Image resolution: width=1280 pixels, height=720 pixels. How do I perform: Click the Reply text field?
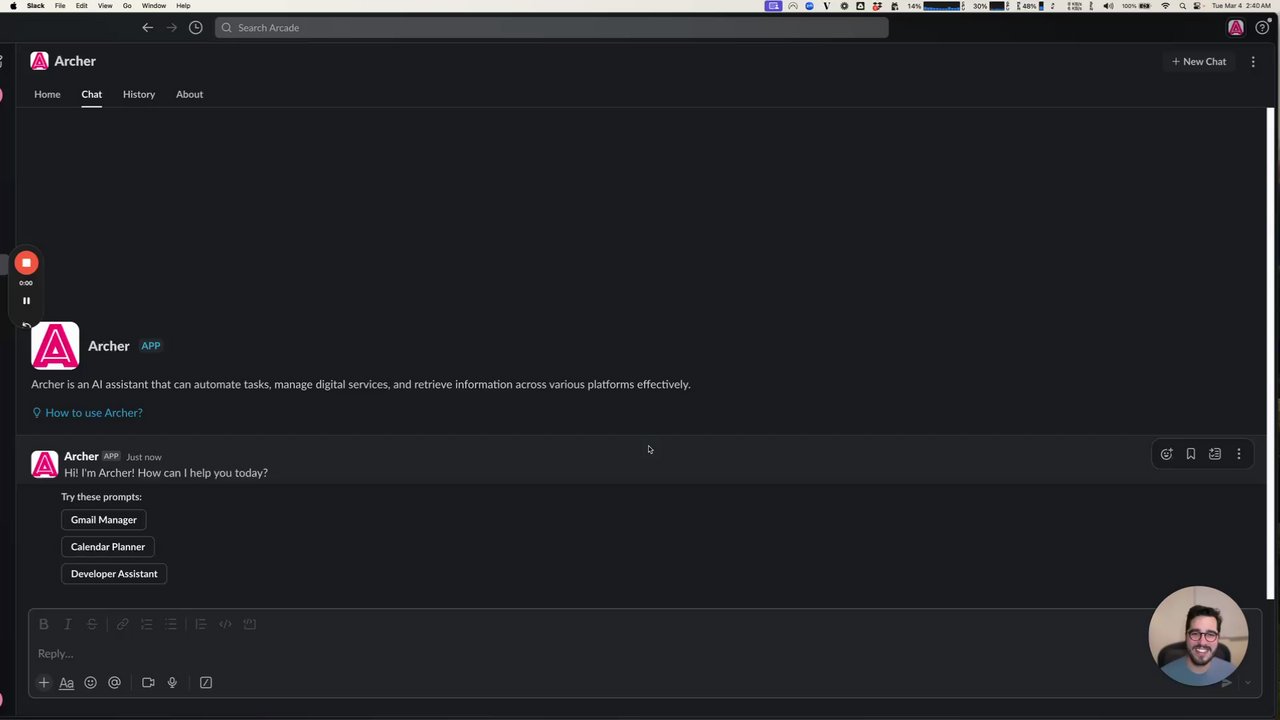coord(590,654)
